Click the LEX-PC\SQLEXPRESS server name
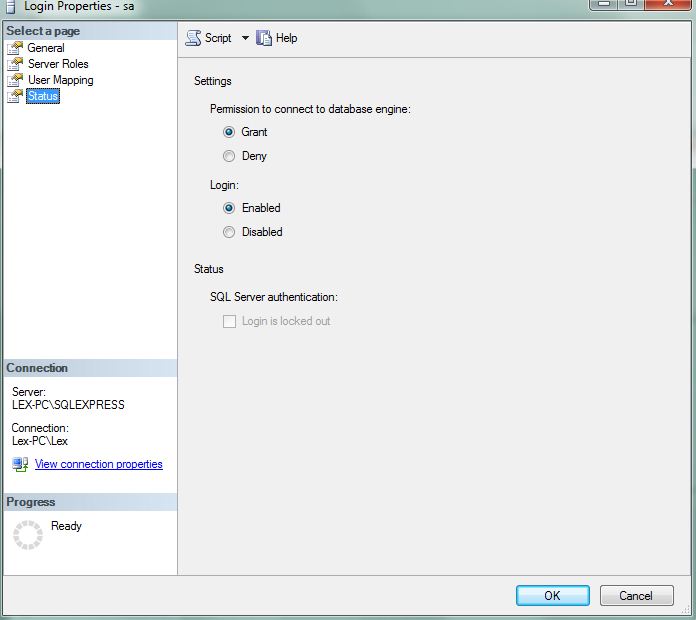This screenshot has height=620, width=696. 68,405
